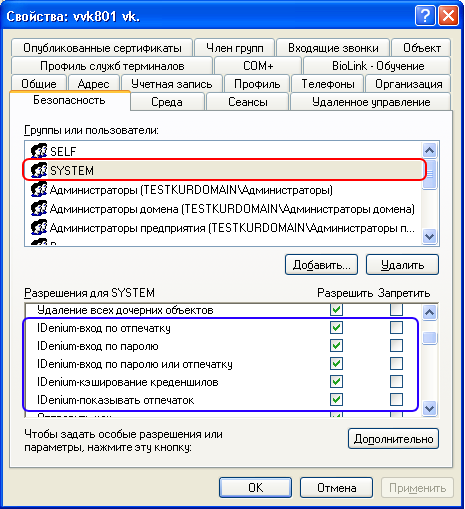The height and width of the screenshot is (509, 465).
Task: Click the SYSTEM user group icon
Action: [39, 170]
